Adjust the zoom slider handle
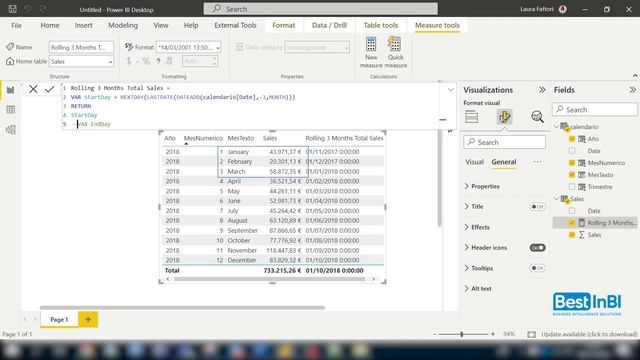The image size is (640, 360). click(x=462, y=334)
